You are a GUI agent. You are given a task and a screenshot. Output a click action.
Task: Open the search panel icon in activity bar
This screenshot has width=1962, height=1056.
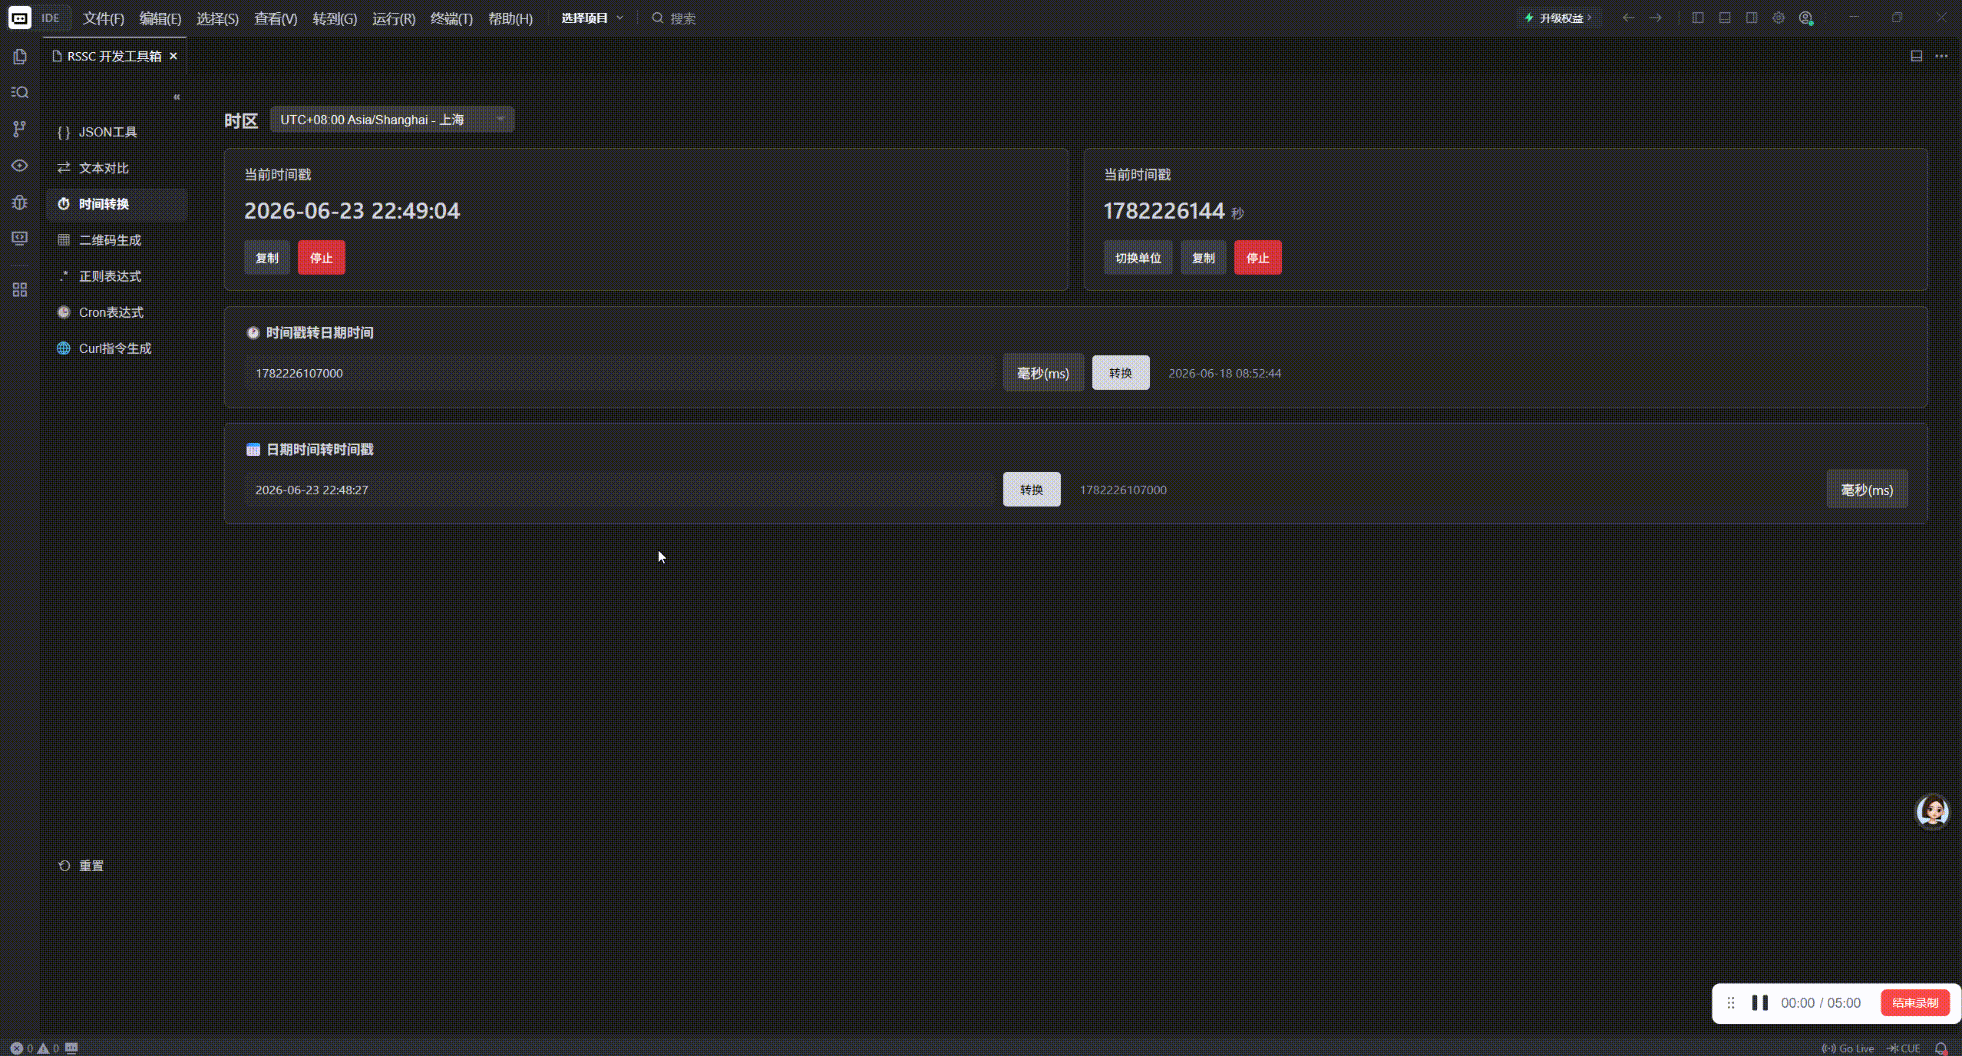click(19, 92)
